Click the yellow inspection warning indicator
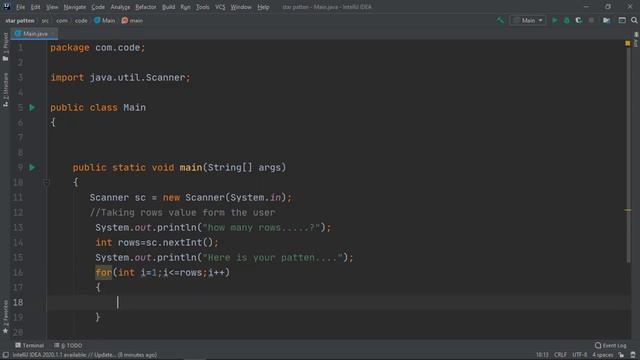Image resolution: width=640 pixels, height=360 pixels. coord(628,43)
